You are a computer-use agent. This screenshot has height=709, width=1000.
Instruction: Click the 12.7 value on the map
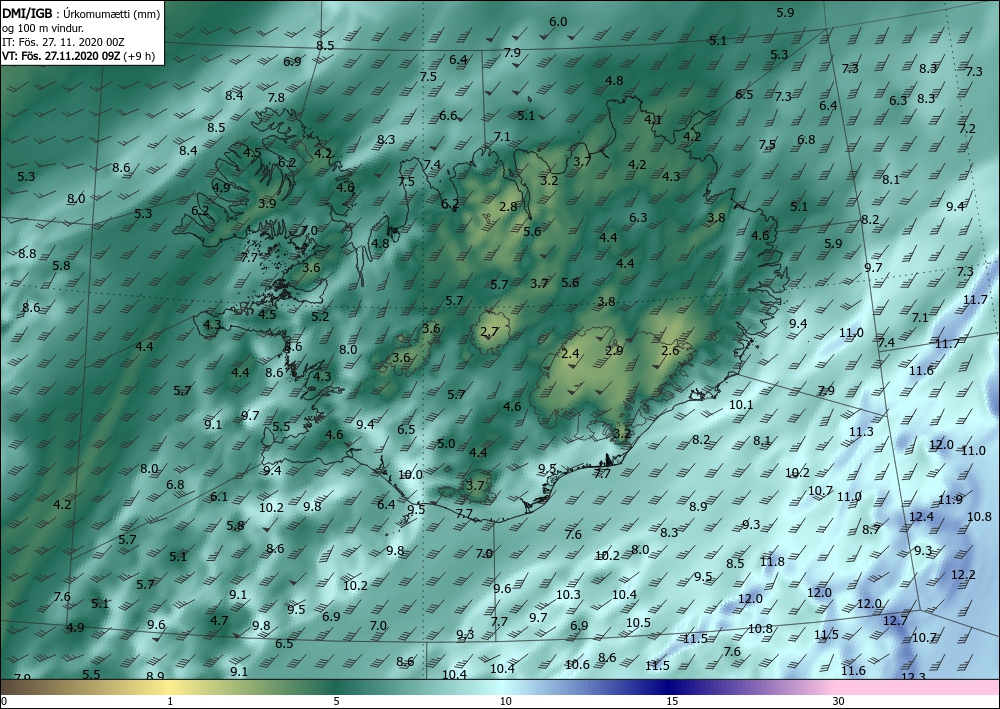click(x=895, y=620)
